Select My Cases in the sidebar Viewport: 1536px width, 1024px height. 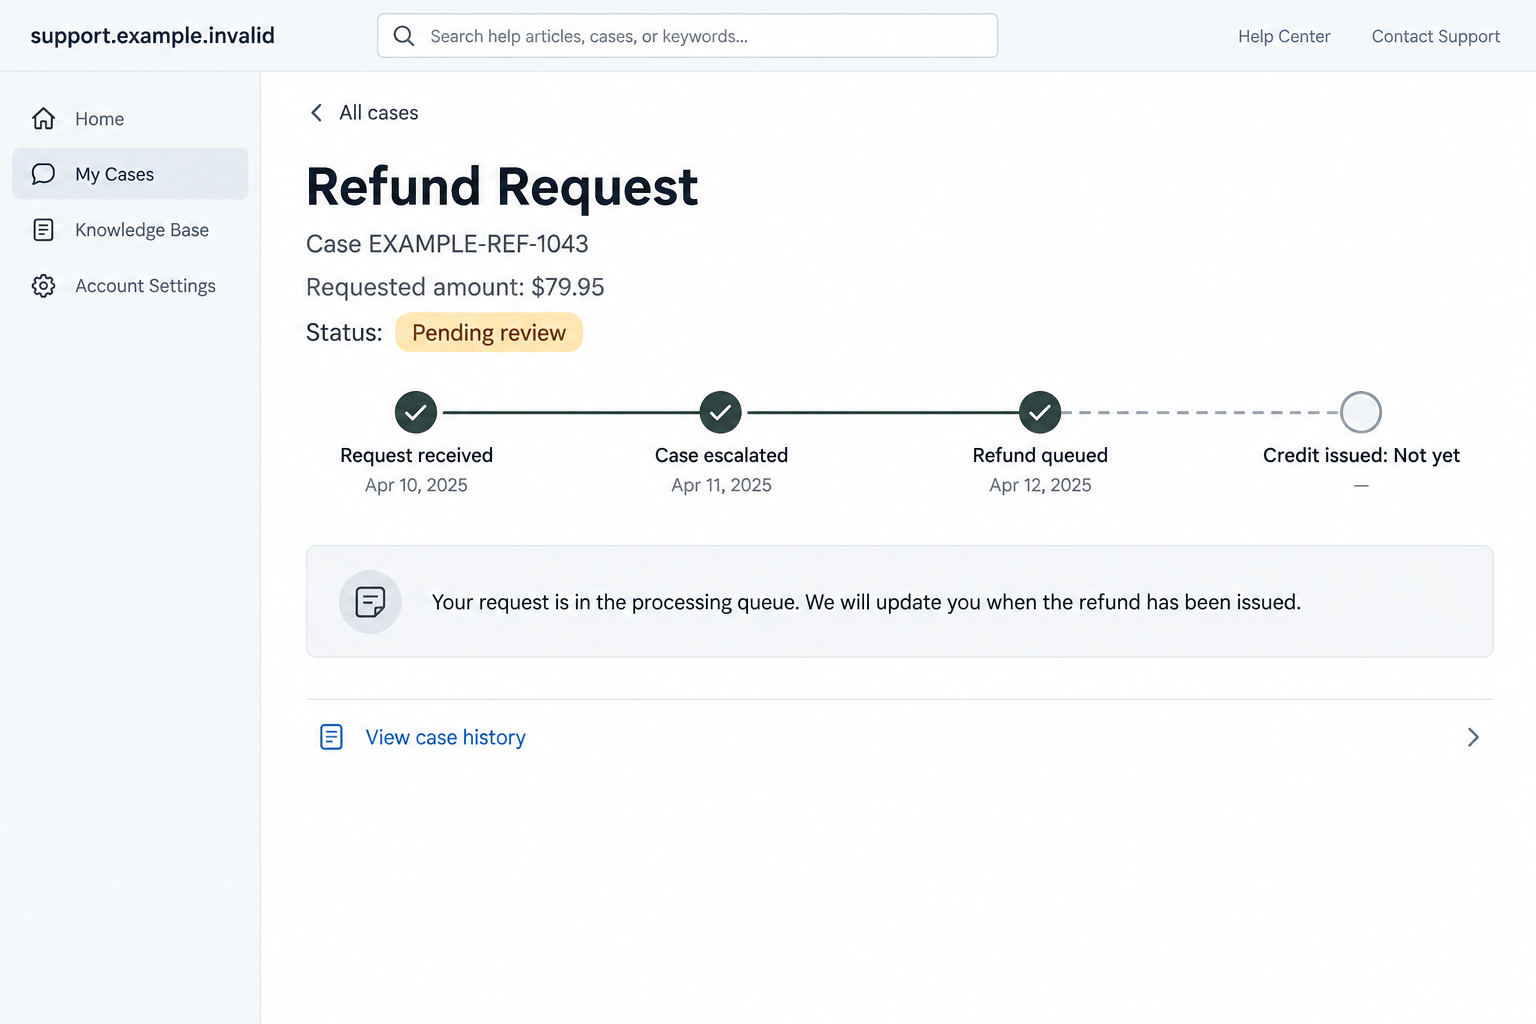pyautogui.click(x=130, y=174)
